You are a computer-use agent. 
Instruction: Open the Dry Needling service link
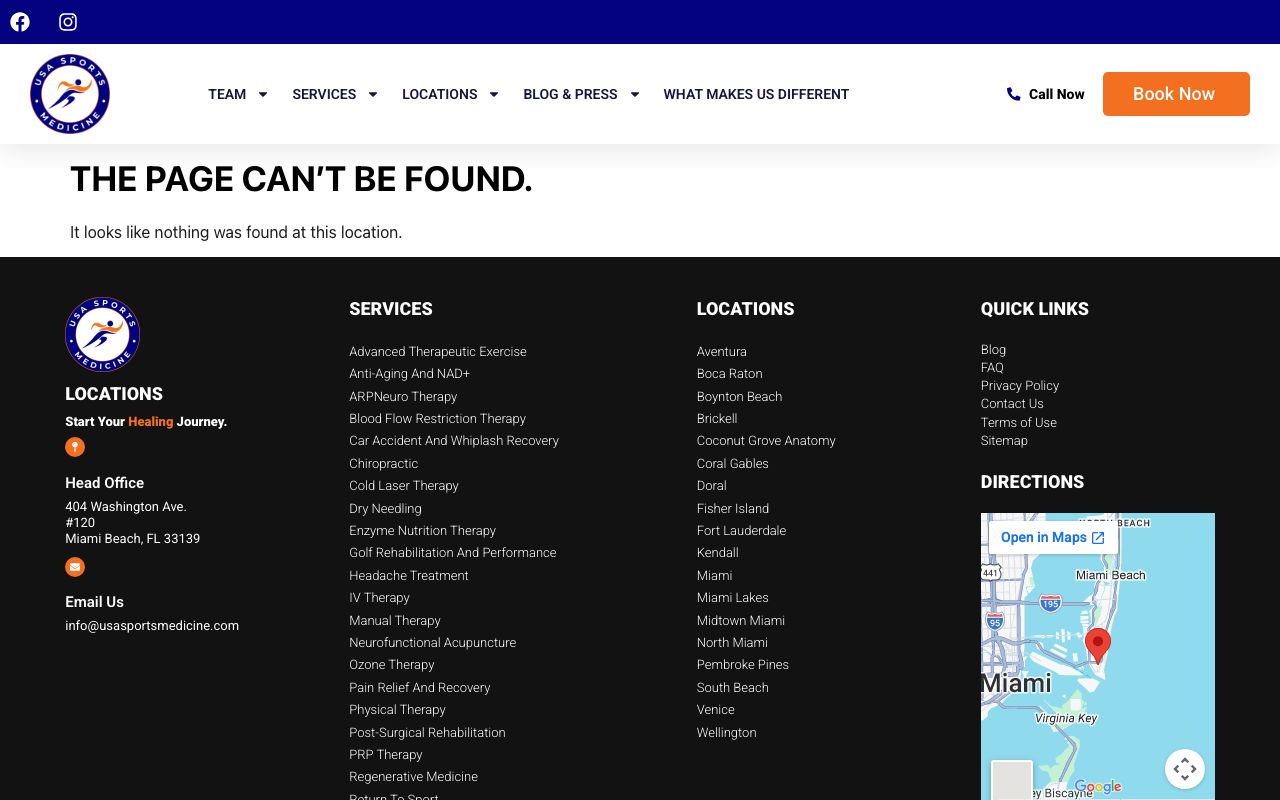(385, 508)
